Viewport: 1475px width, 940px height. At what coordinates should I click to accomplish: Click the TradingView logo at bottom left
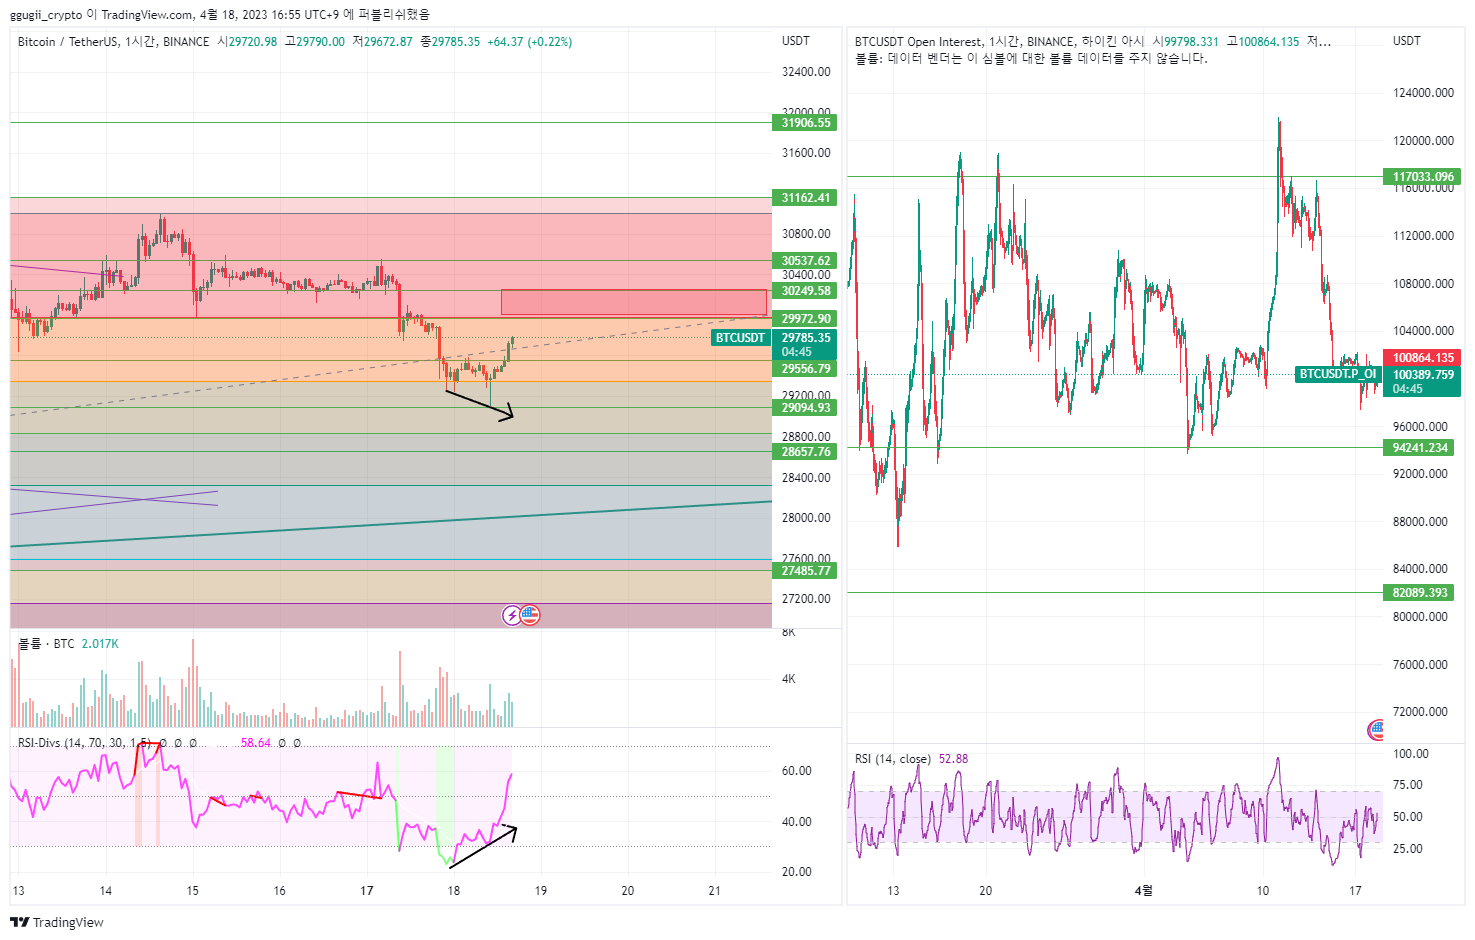coord(59,922)
